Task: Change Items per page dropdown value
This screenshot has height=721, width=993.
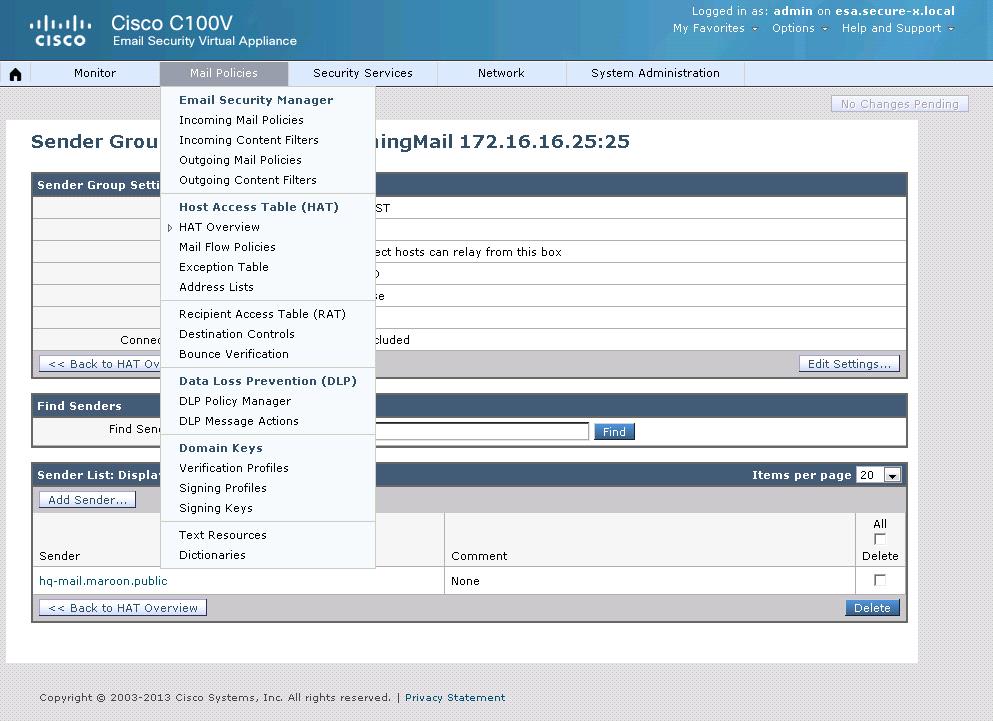Action: (x=878, y=475)
